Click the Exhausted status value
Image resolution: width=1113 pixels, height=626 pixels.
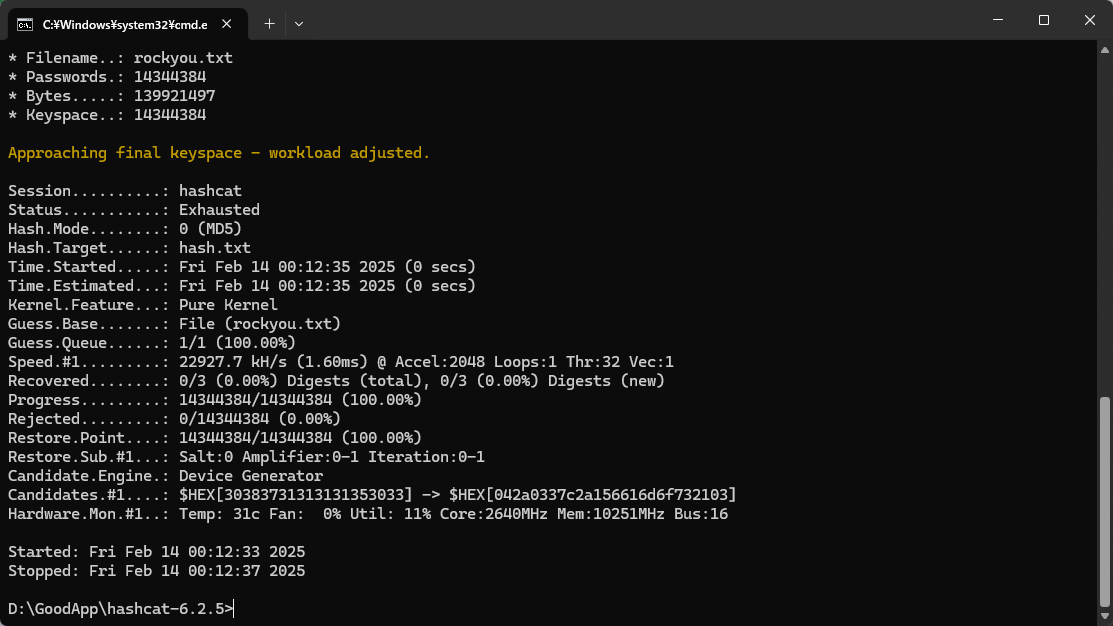[219, 210]
